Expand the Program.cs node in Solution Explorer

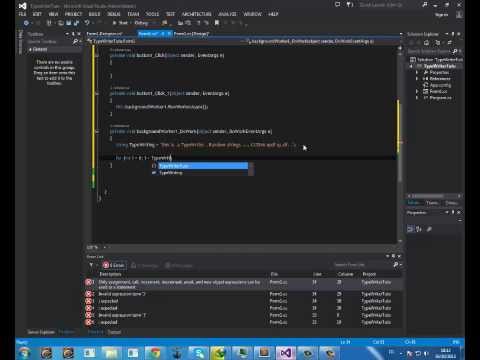click(417, 98)
